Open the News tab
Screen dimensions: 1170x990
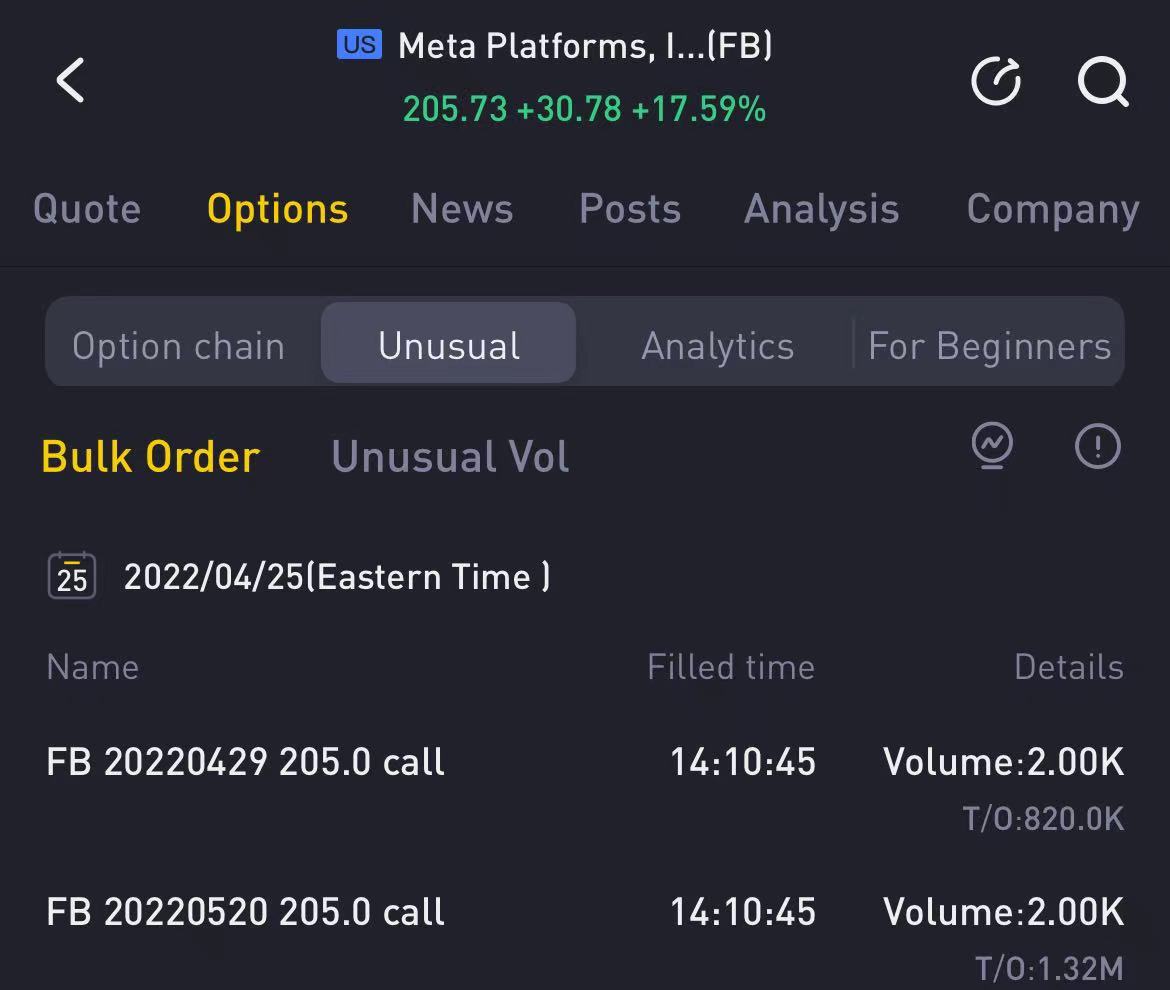462,209
